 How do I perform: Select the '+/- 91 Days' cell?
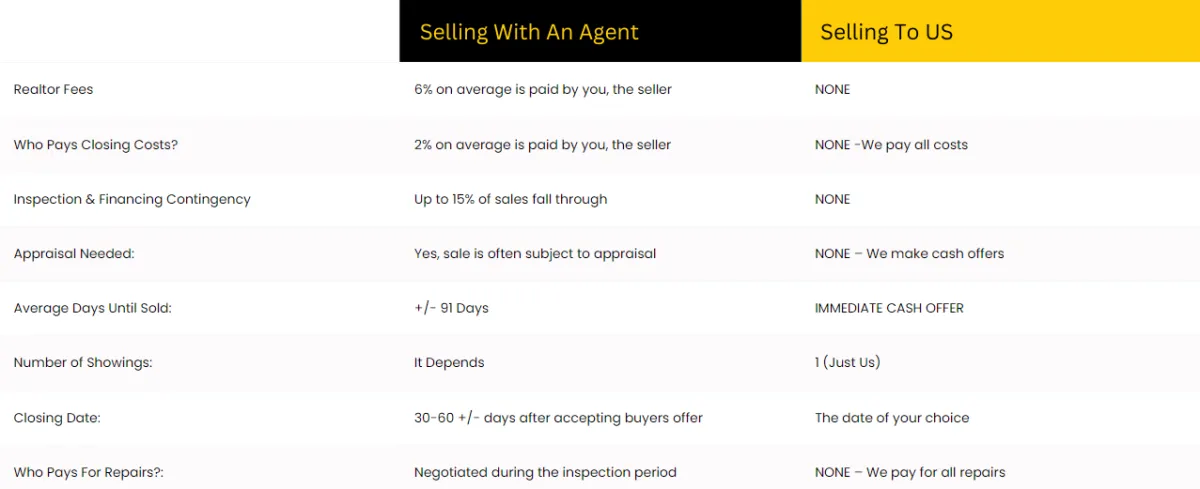pos(451,308)
